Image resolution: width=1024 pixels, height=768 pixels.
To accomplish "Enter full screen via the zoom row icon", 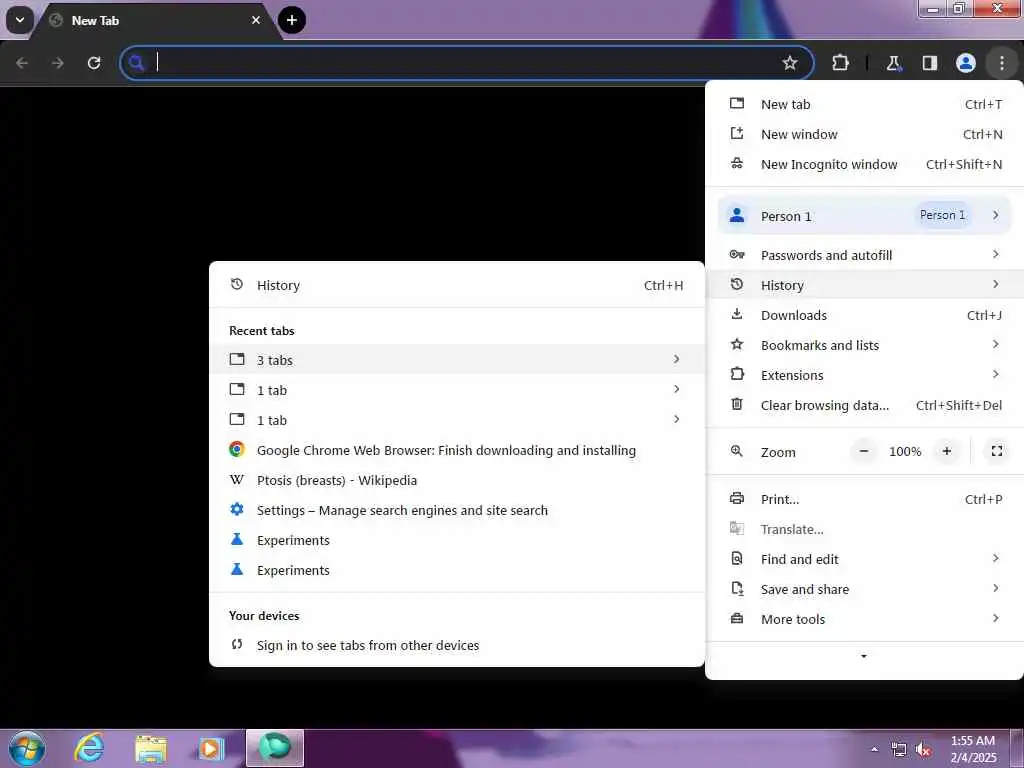I will pyautogui.click(x=997, y=451).
